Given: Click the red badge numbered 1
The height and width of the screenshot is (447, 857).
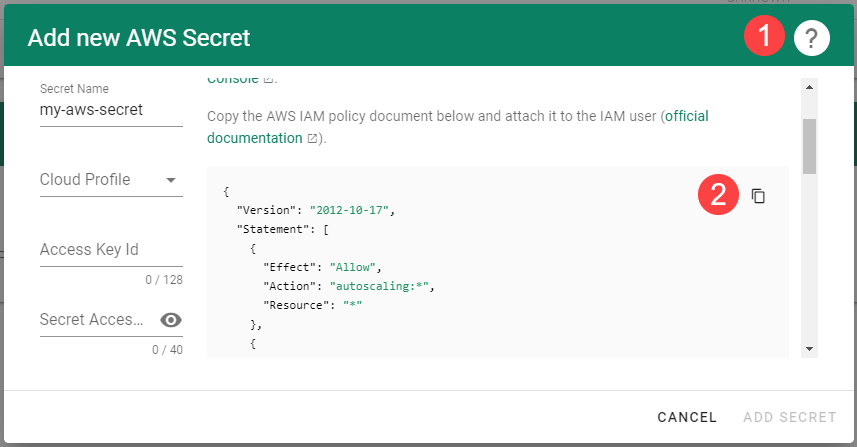Looking at the screenshot, I should (764, 38).
